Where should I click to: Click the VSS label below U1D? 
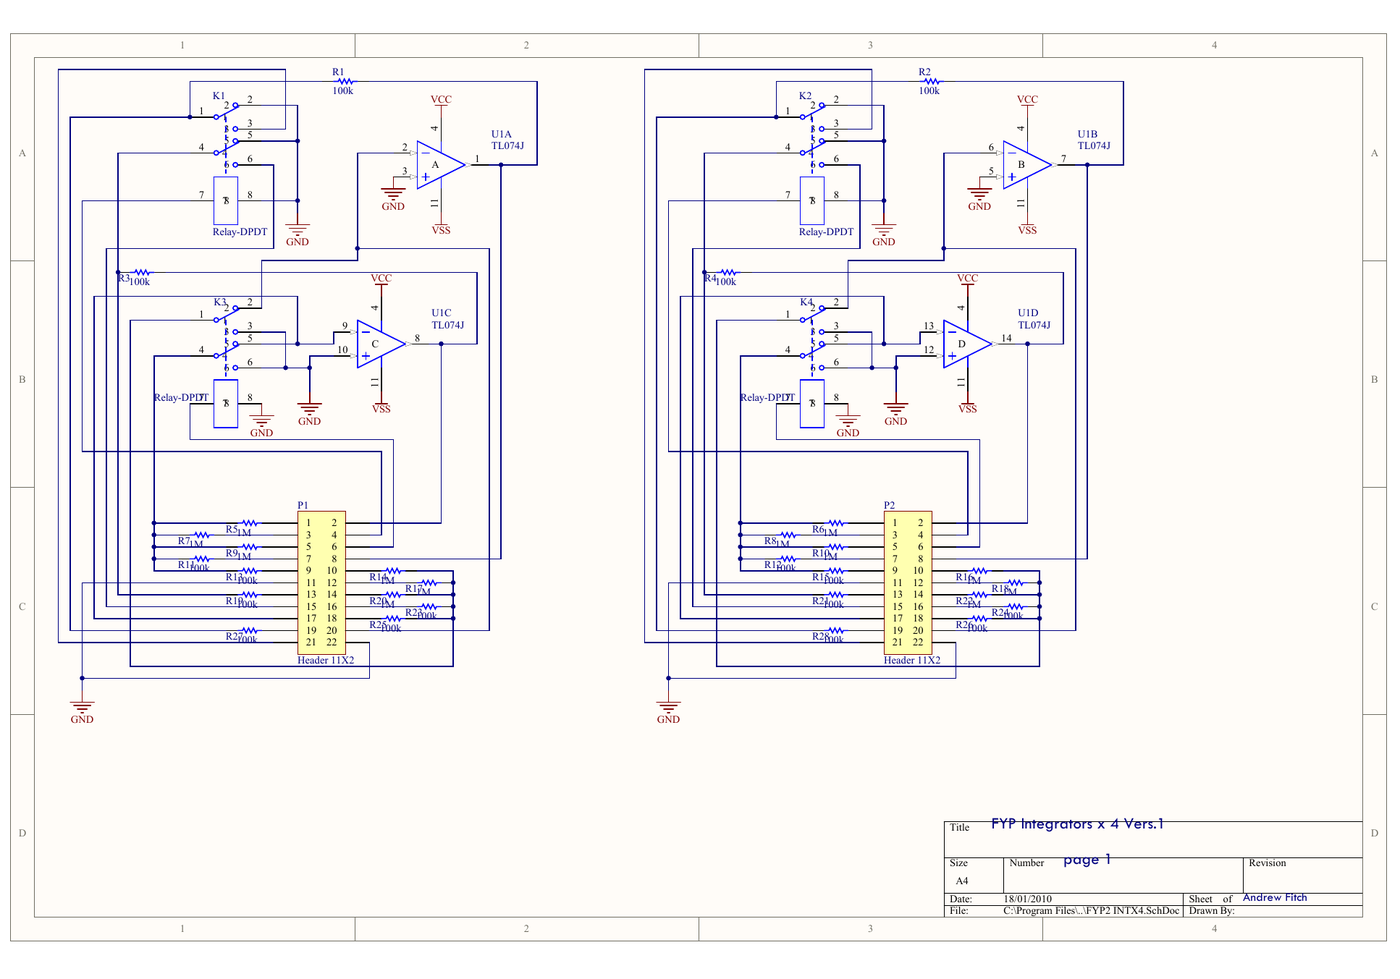967,409
